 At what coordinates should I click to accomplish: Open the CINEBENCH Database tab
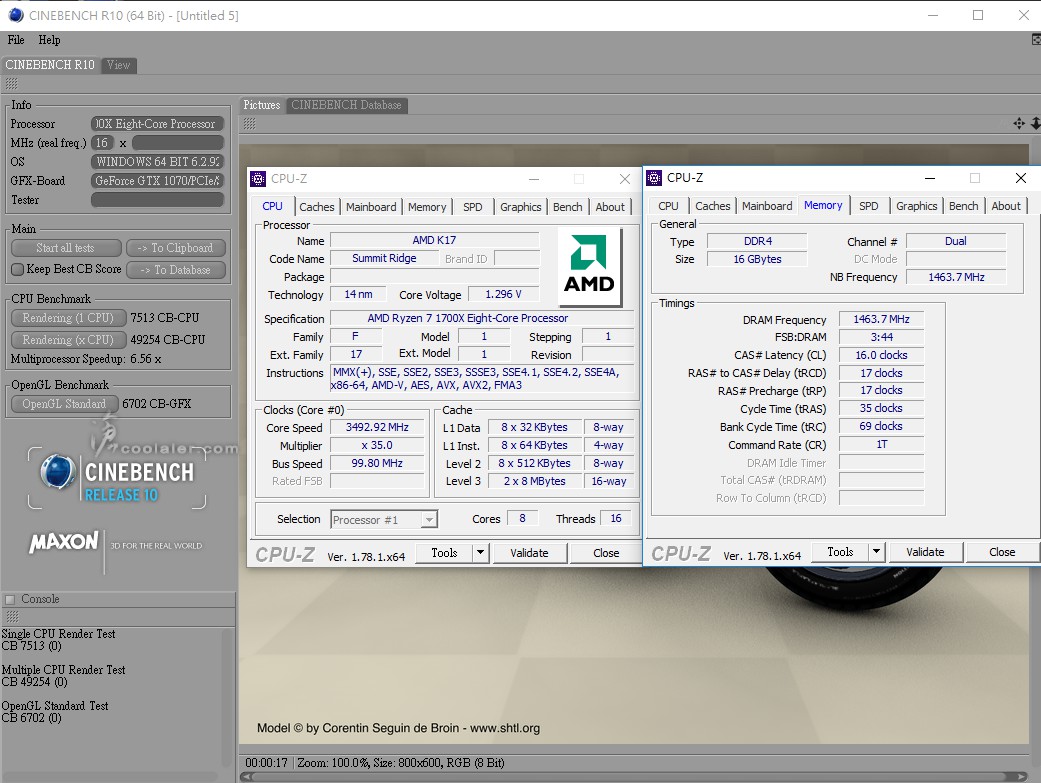[347, 105]
